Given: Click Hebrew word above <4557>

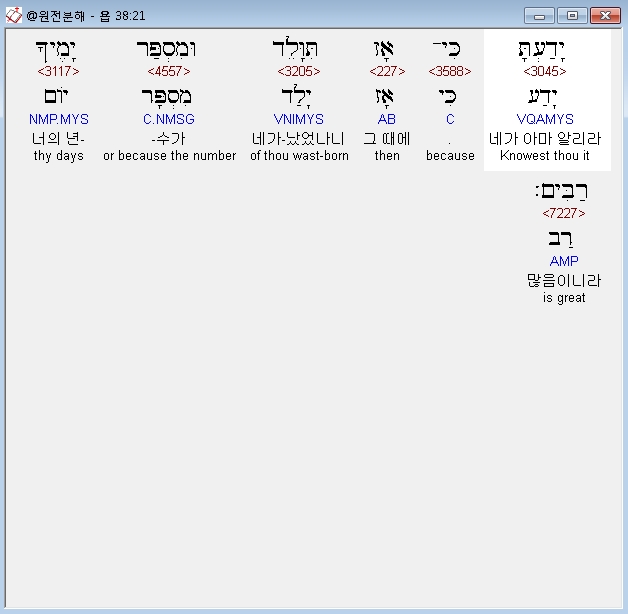Looking at the screenshot, I should click(x=166, y=50).
